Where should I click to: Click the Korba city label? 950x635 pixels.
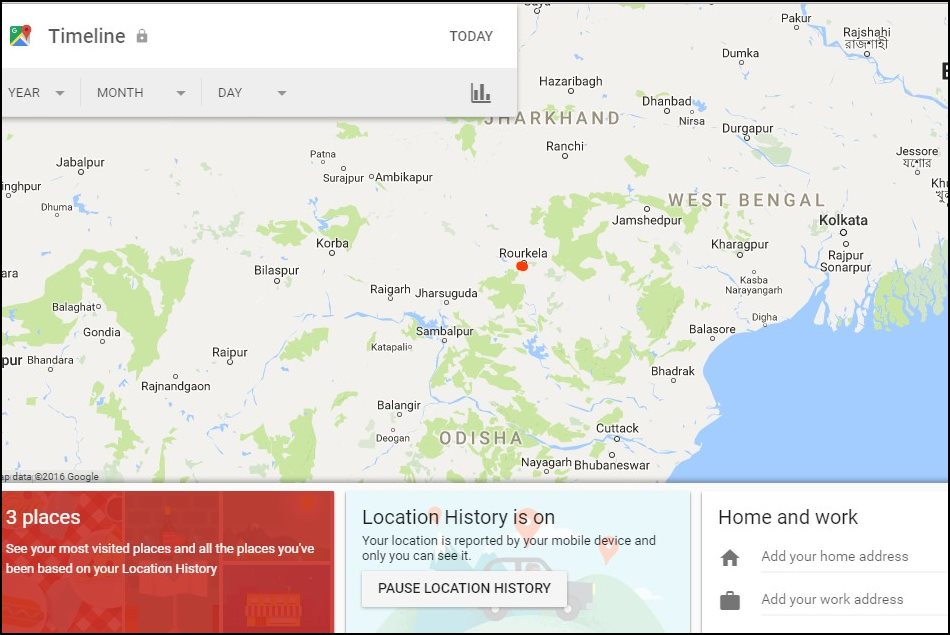tap(332, 243)
